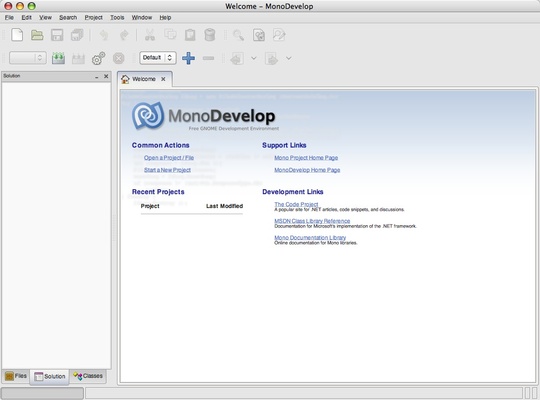Expand the forward navigation history arrow
The image size is (540, 400).
coord(289,58)
